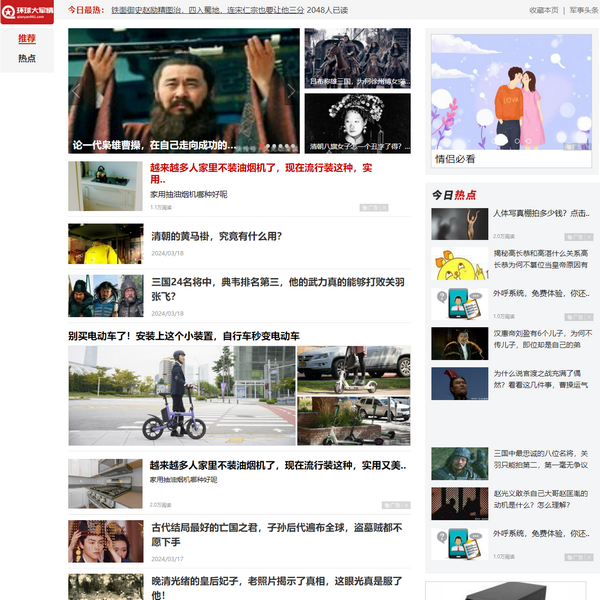Open the Cao Cao carousel image
The width and height of the screenshot is (600, 600).
pos(183,90)
